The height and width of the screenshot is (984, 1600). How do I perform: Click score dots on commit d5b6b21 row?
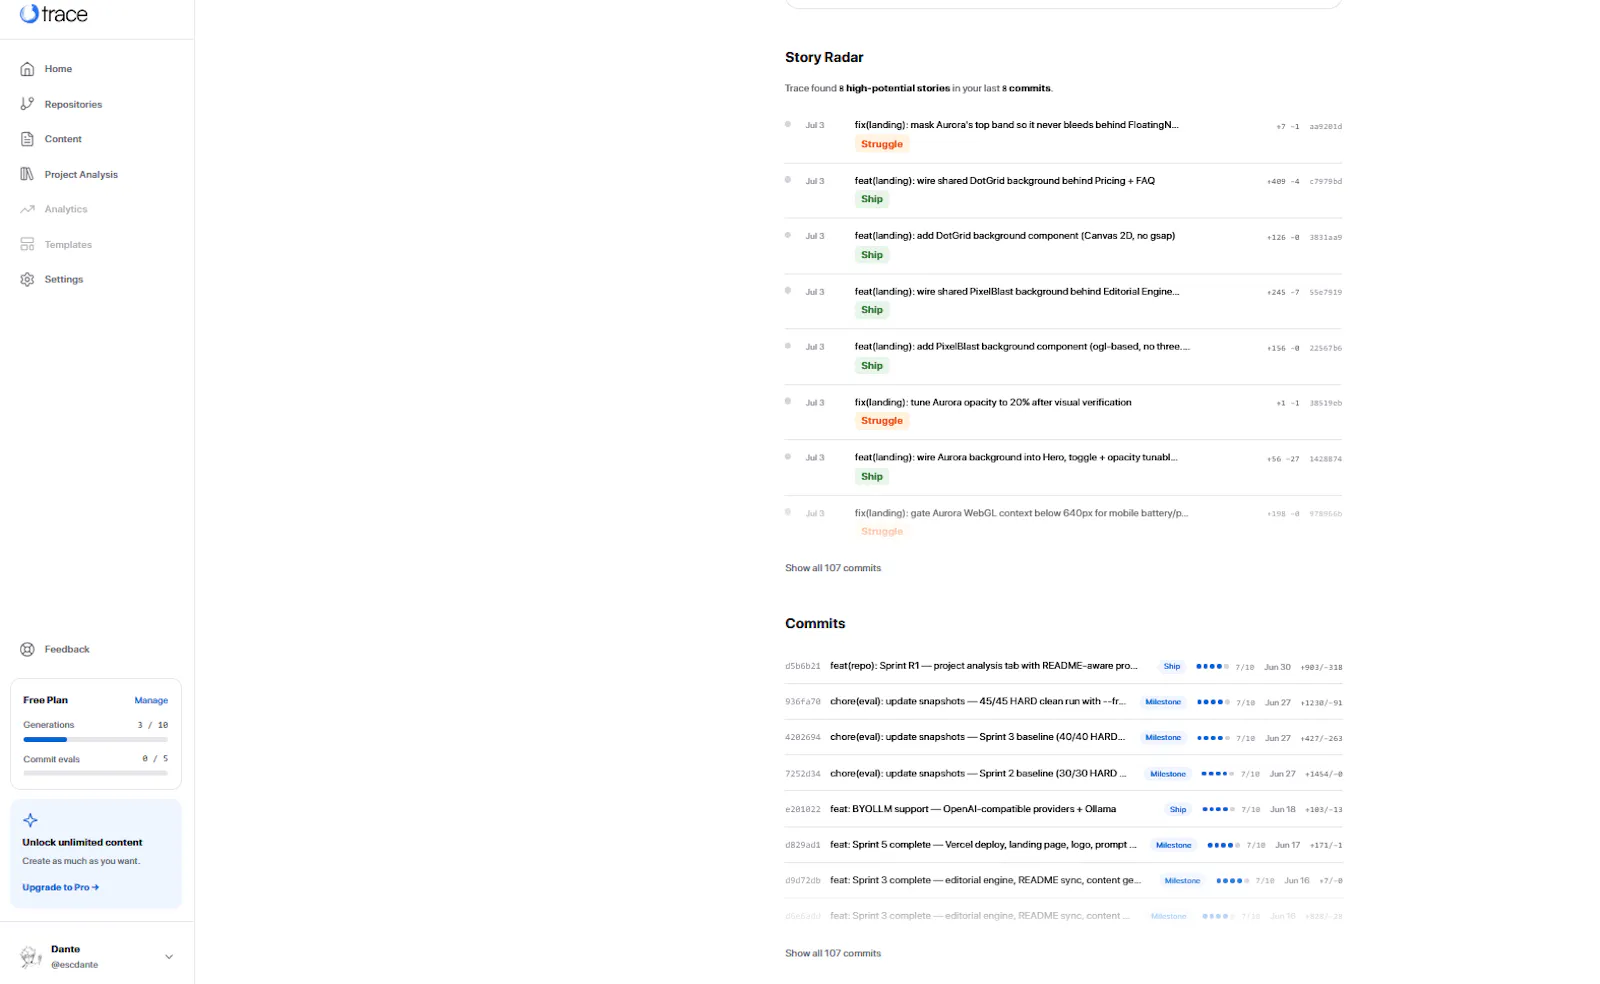1212,666
